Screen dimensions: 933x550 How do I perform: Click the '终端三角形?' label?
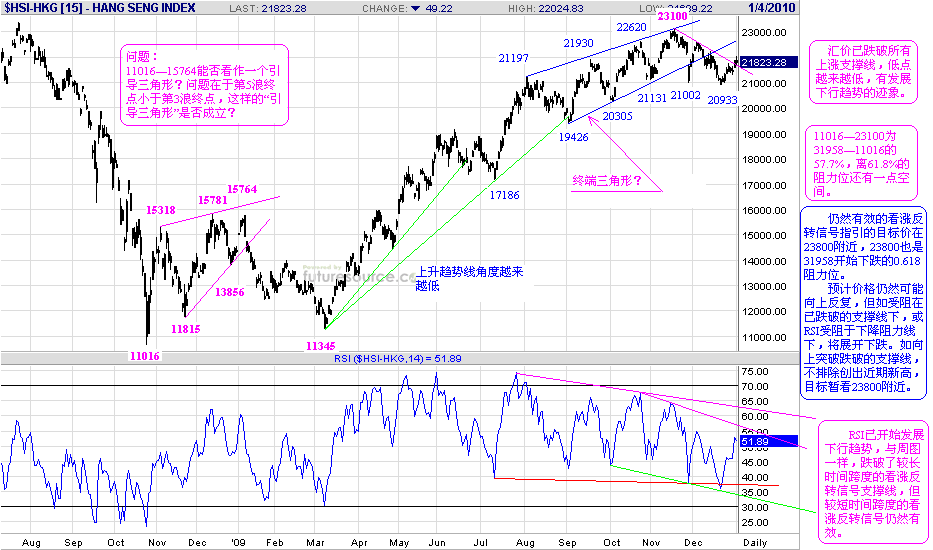607,180
